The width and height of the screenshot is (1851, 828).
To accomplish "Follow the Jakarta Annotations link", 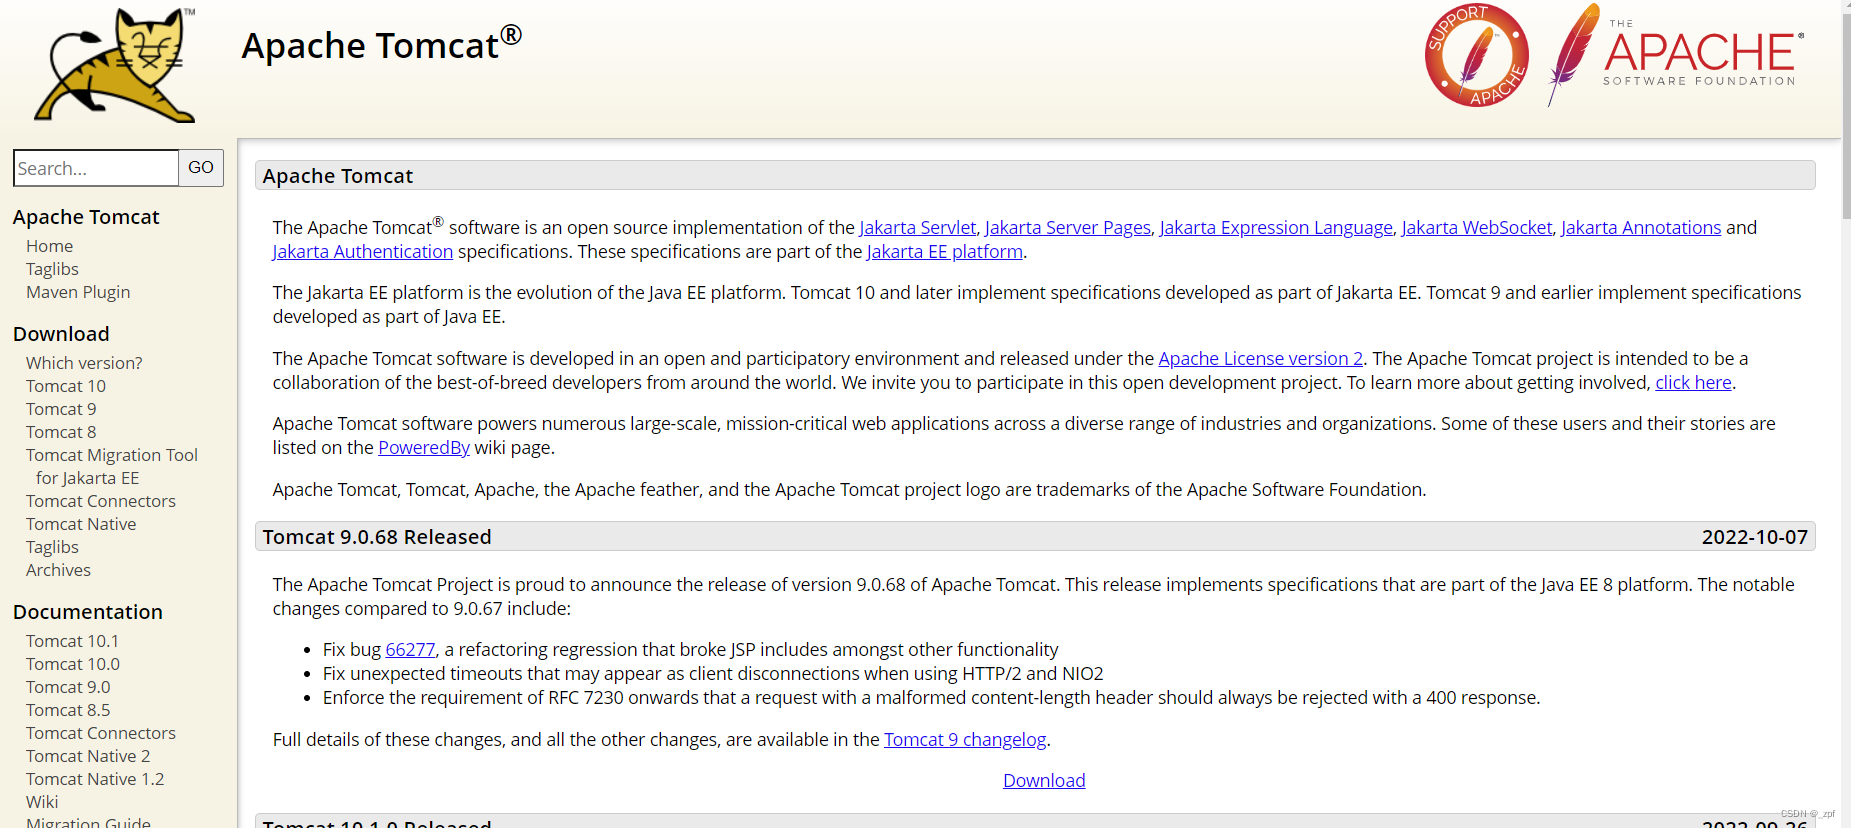I will click(x=1641, y=228).
